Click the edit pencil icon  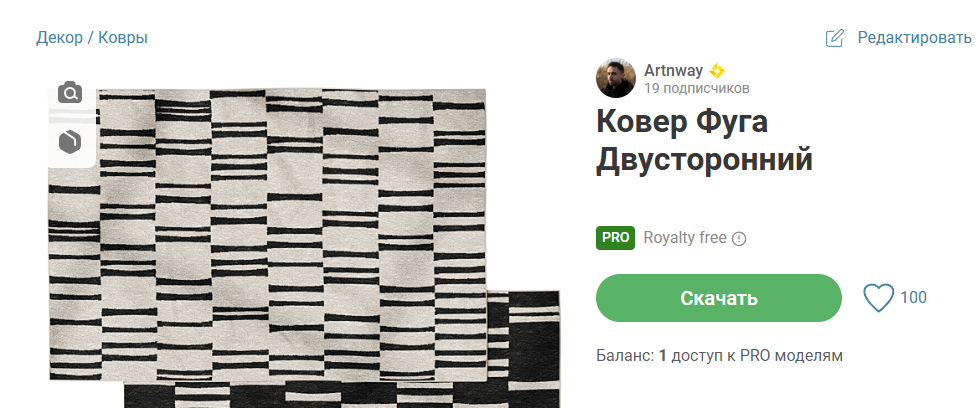[x=834, y=38]
